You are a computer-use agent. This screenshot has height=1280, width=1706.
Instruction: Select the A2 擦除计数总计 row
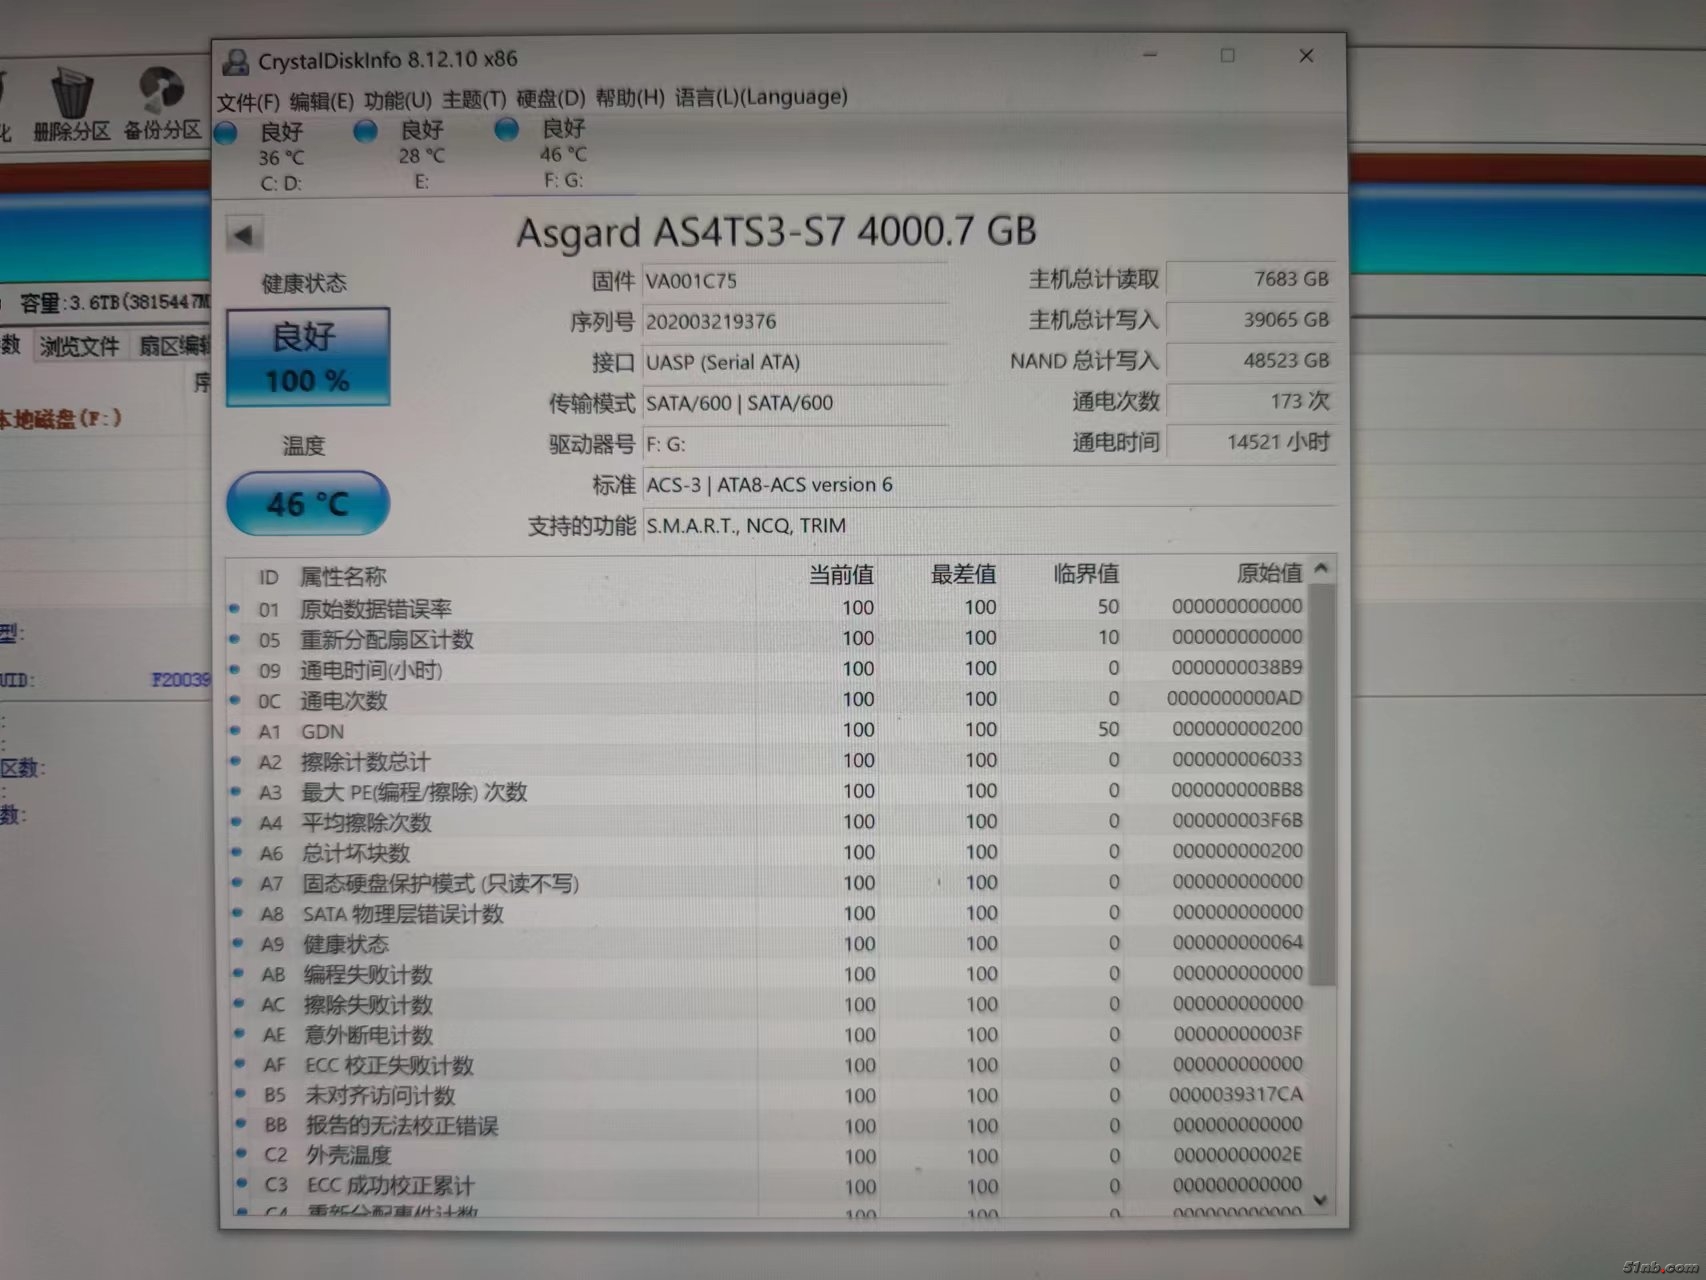click(x=768, y=761)
